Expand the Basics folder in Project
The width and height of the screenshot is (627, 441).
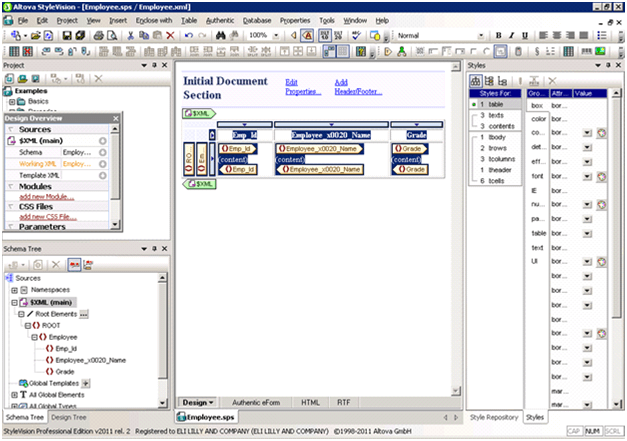[x=12, y=102]
